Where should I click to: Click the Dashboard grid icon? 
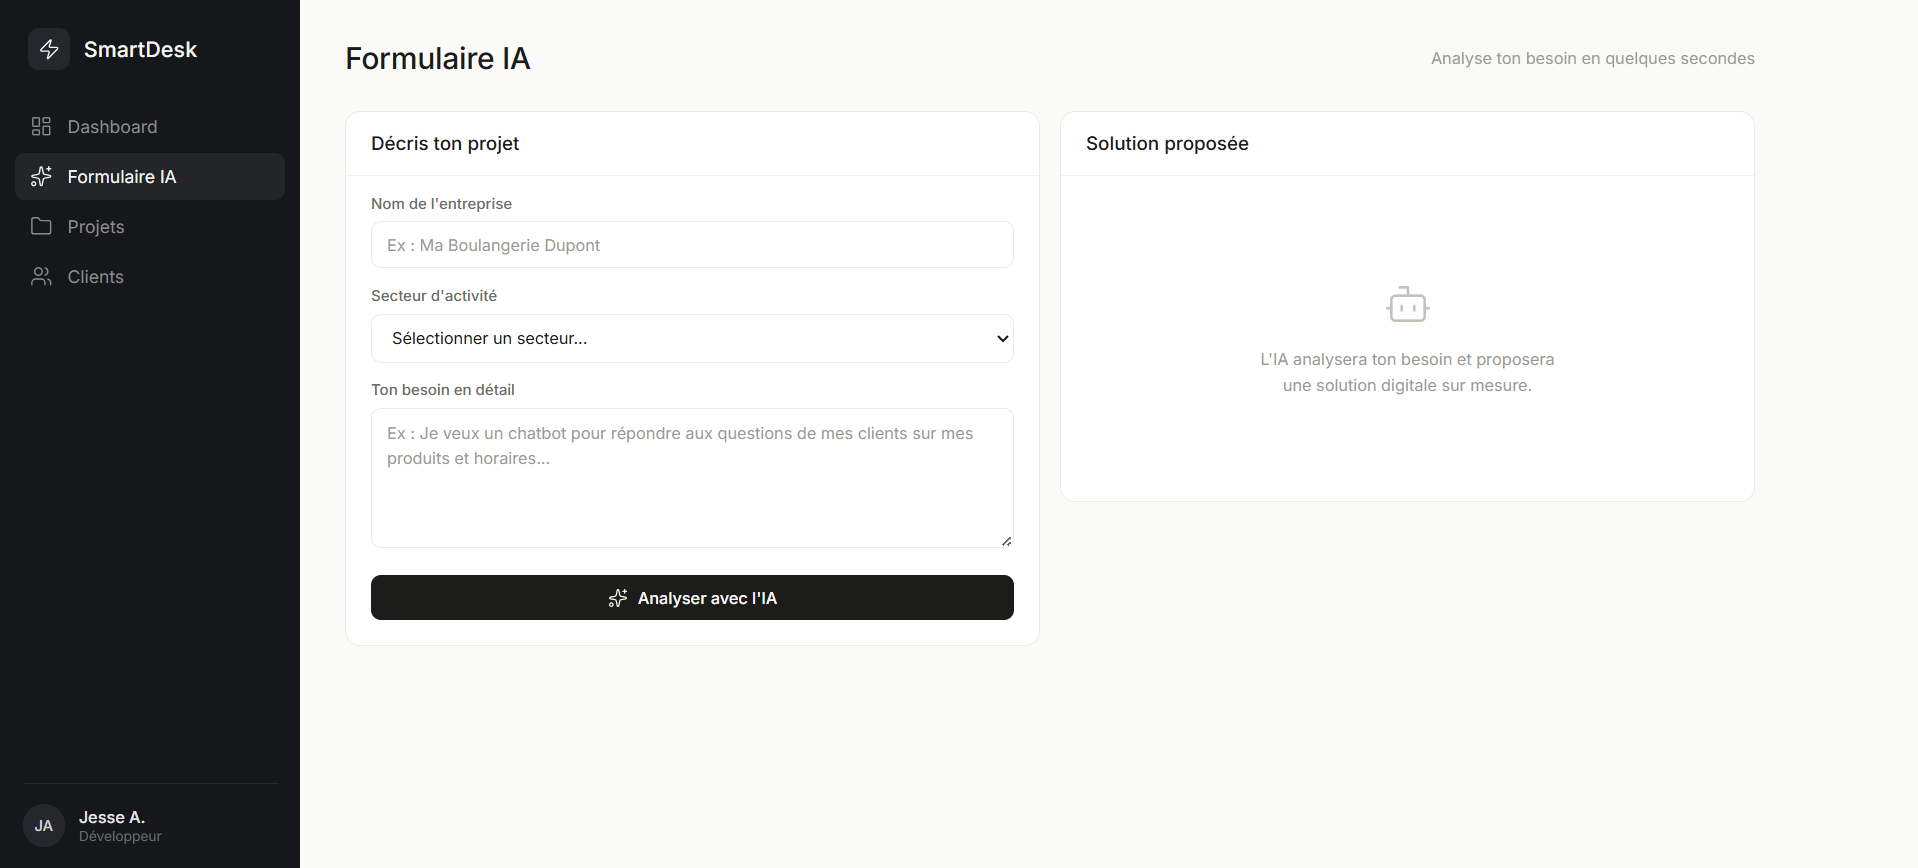point(41,126)
